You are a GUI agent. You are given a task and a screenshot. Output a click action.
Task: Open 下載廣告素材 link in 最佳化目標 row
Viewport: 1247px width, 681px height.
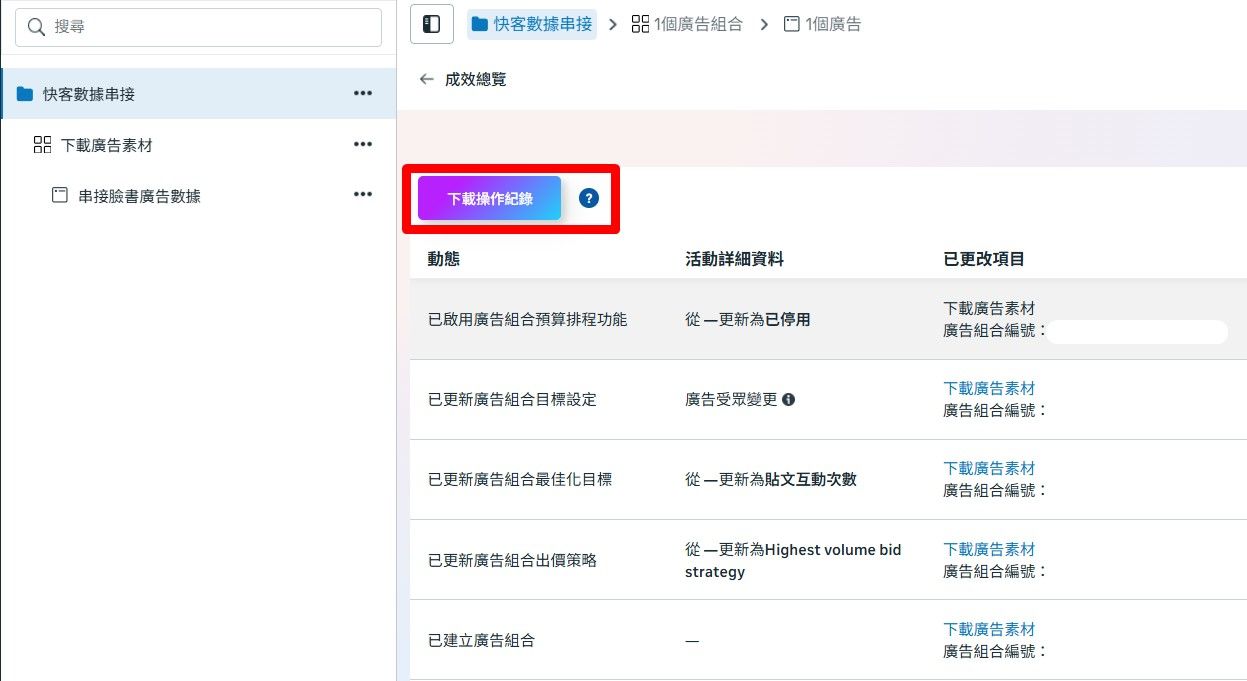click(989, 468)
